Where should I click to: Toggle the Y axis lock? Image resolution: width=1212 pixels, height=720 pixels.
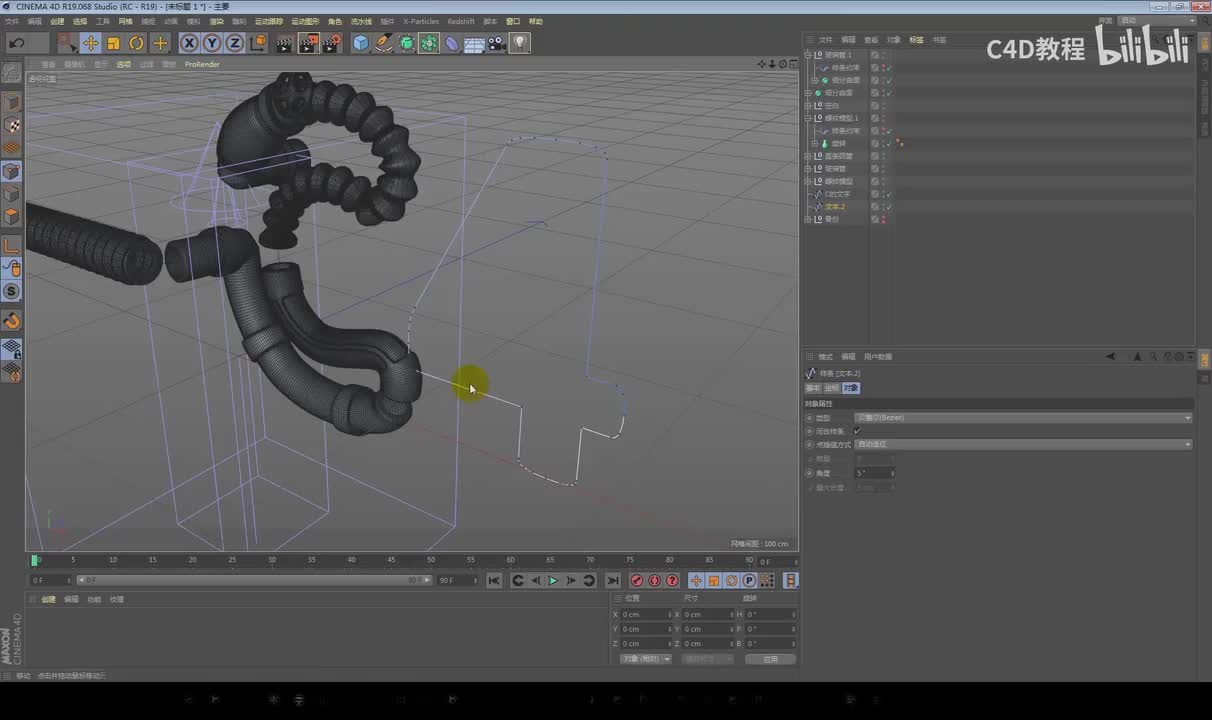212,43
